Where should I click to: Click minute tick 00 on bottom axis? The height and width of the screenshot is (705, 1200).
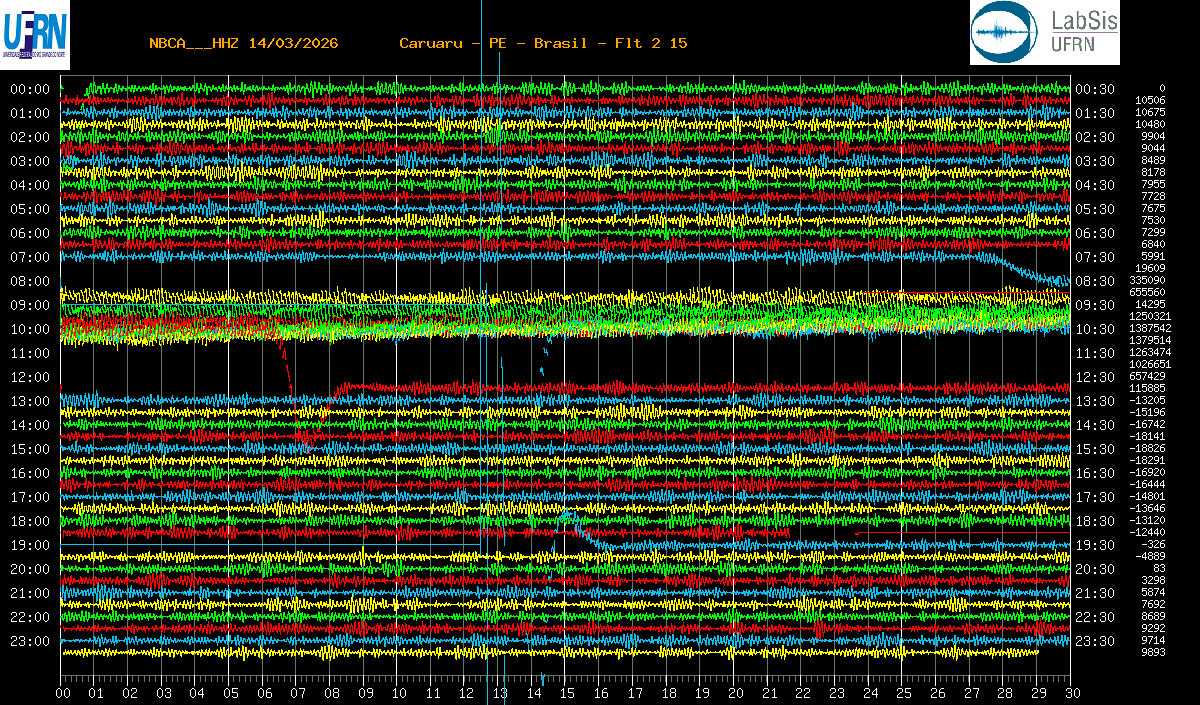click(63, 692)
